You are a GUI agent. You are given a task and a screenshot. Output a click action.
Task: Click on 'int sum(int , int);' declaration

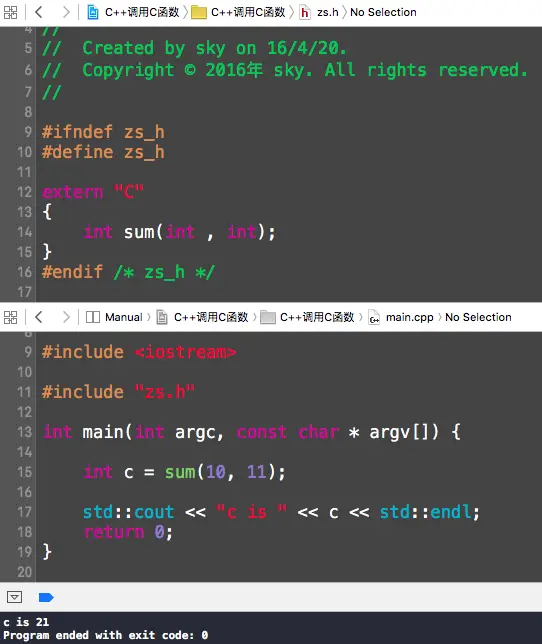(179, 232)
